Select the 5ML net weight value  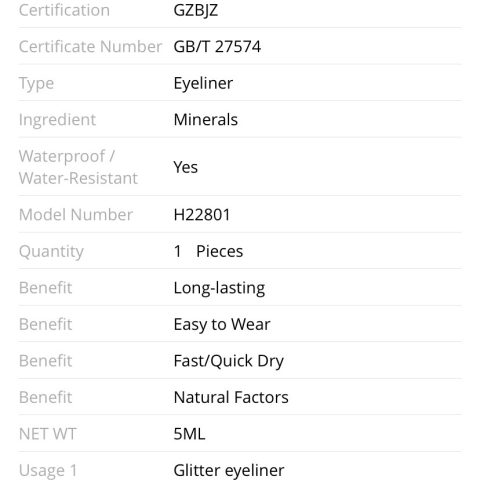pos(189,434)
